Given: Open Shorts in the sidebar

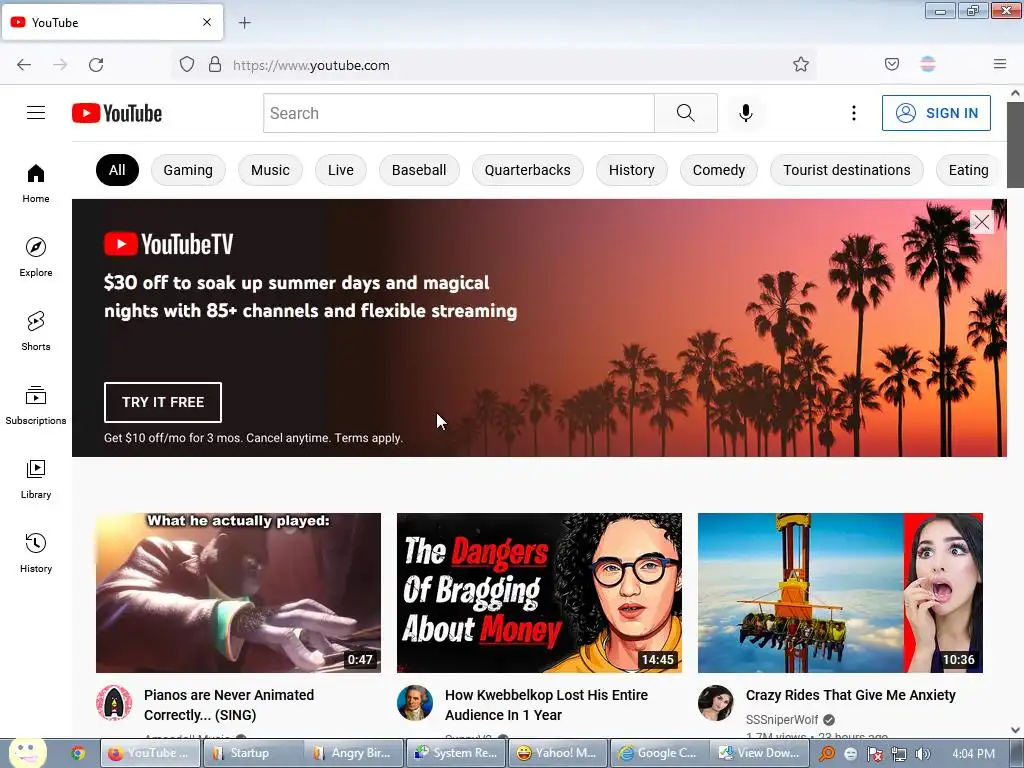Looking at the screenshot, I should (36, 331).
